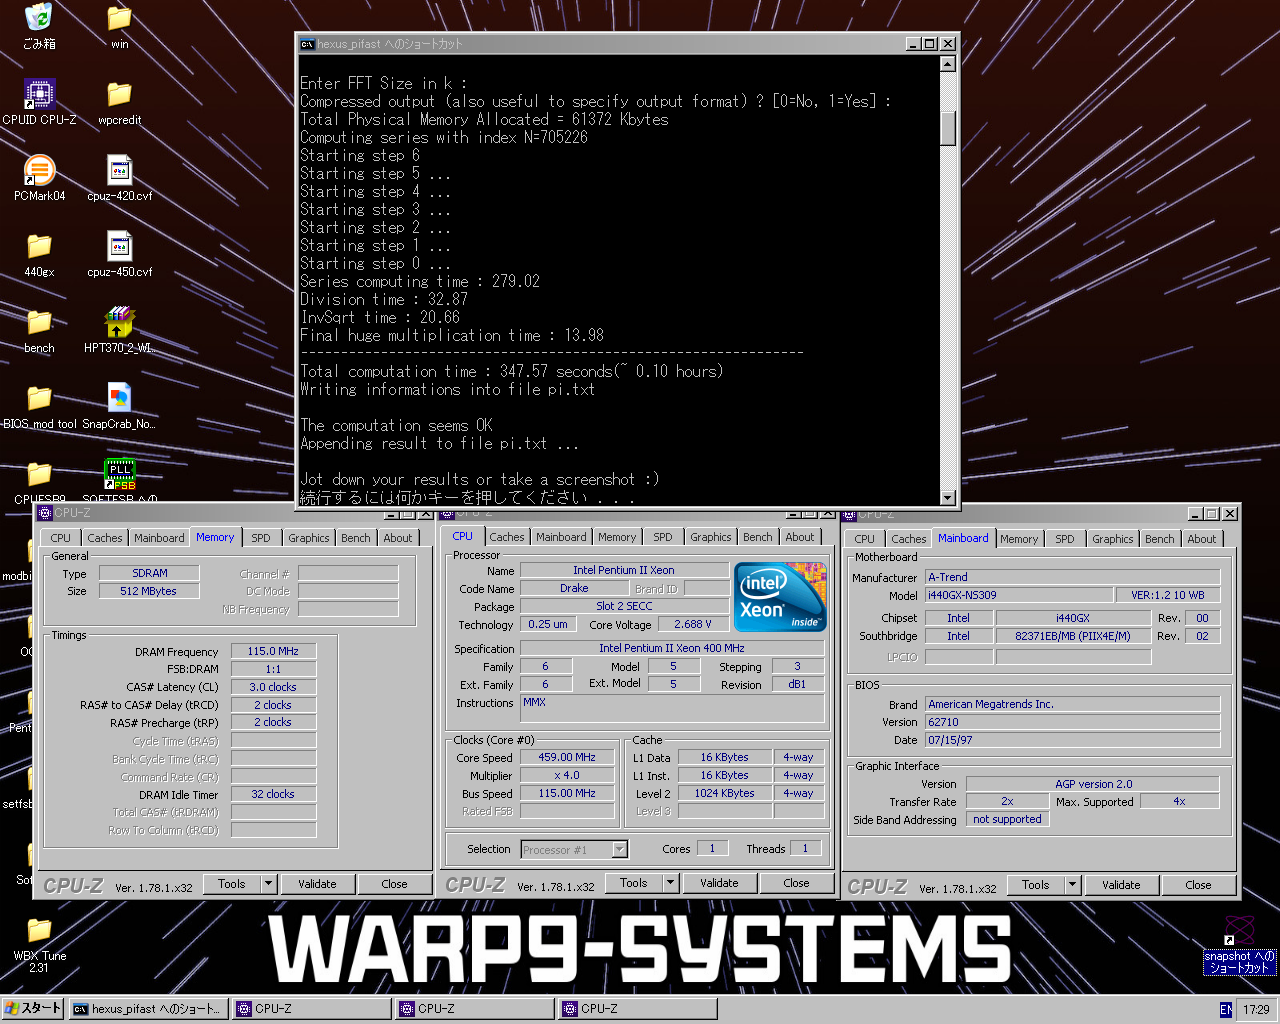Switch to hexus_pifast taskbar button

click(x=148, y=1009)
